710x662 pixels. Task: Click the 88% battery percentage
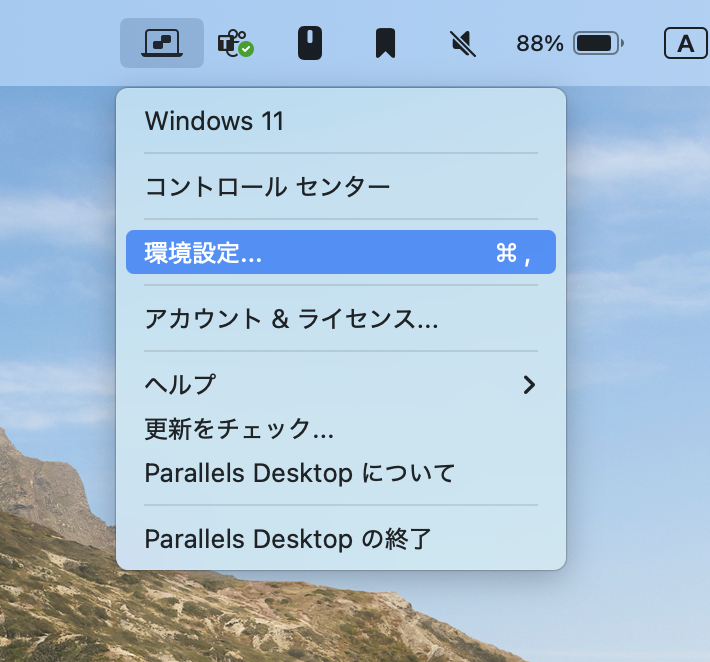tap(540, 43)
